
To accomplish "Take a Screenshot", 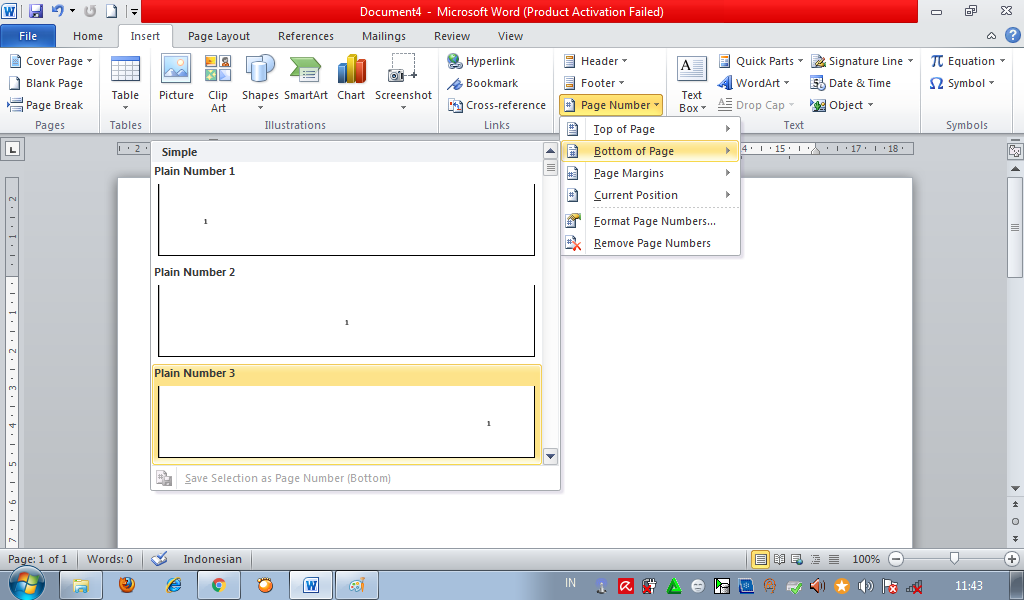I will click(x=403, y=80).
